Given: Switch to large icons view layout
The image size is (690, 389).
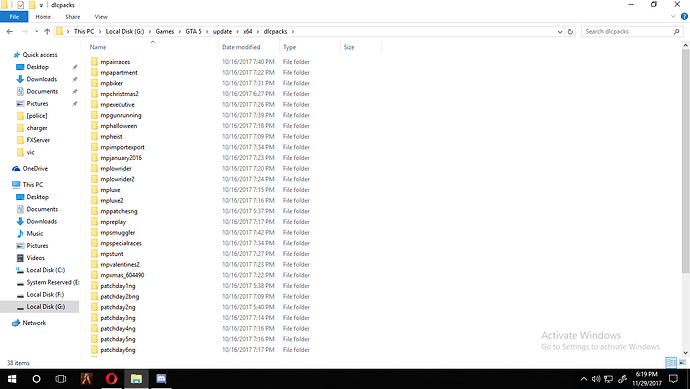Looking at the screenshot, I should (683, 363).
